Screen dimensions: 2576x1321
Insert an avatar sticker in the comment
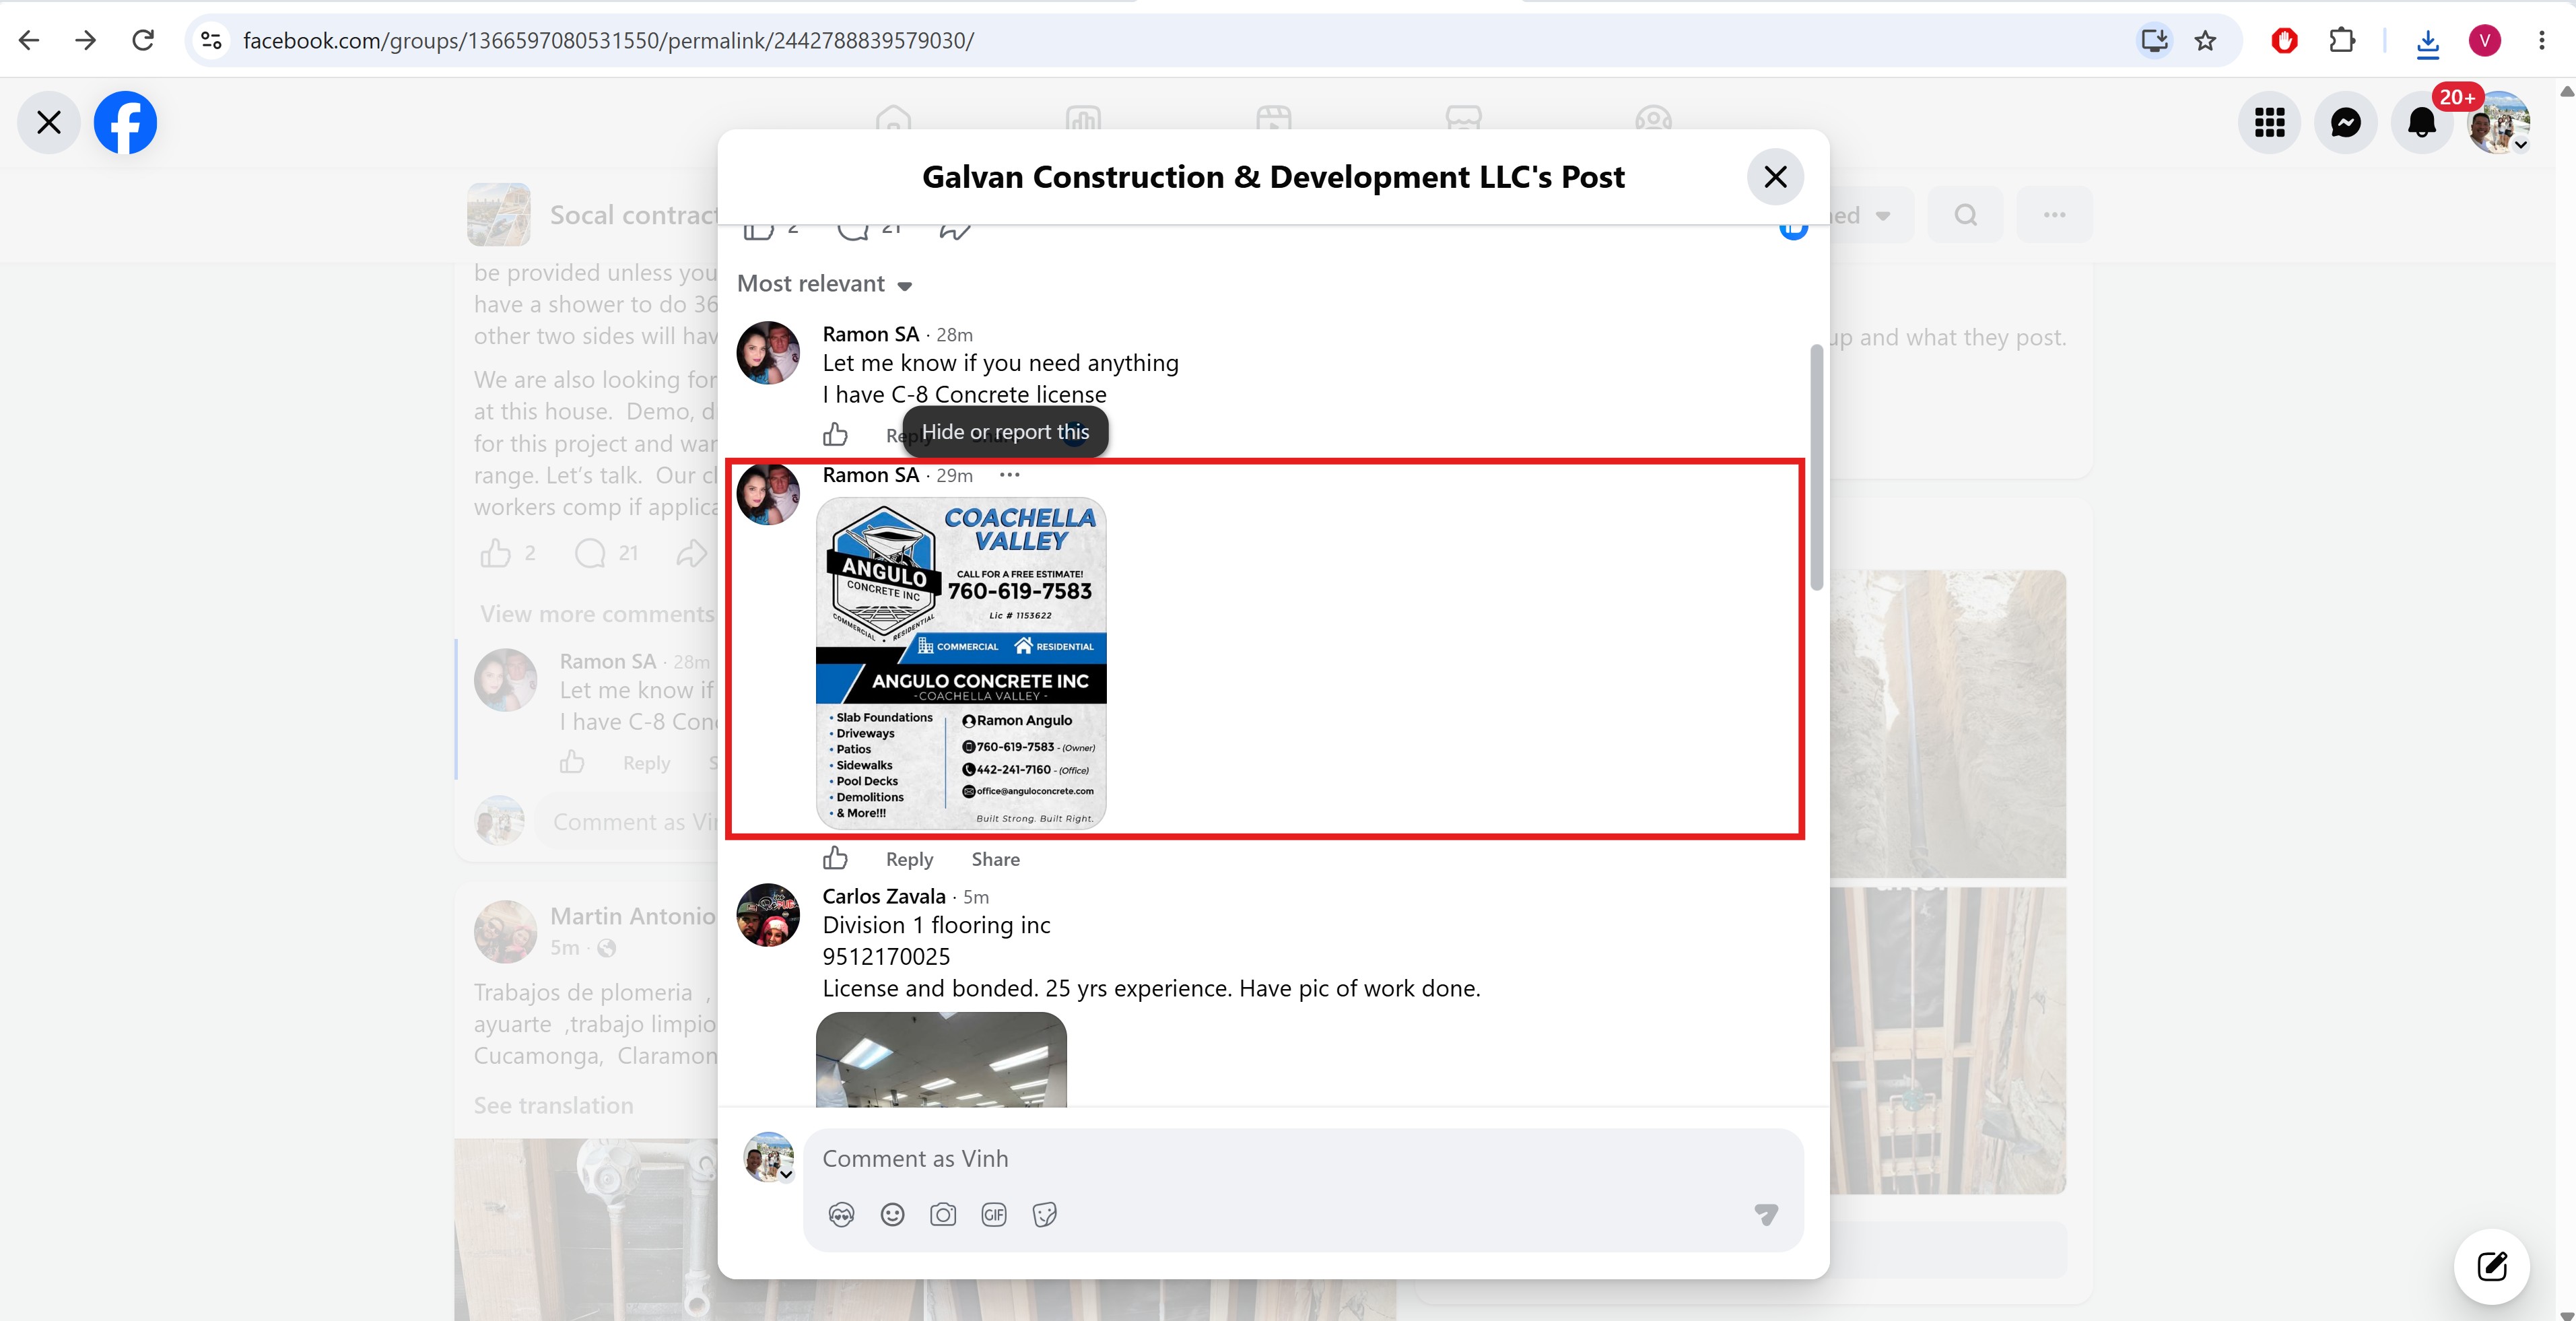click(x=842, y=1214)
